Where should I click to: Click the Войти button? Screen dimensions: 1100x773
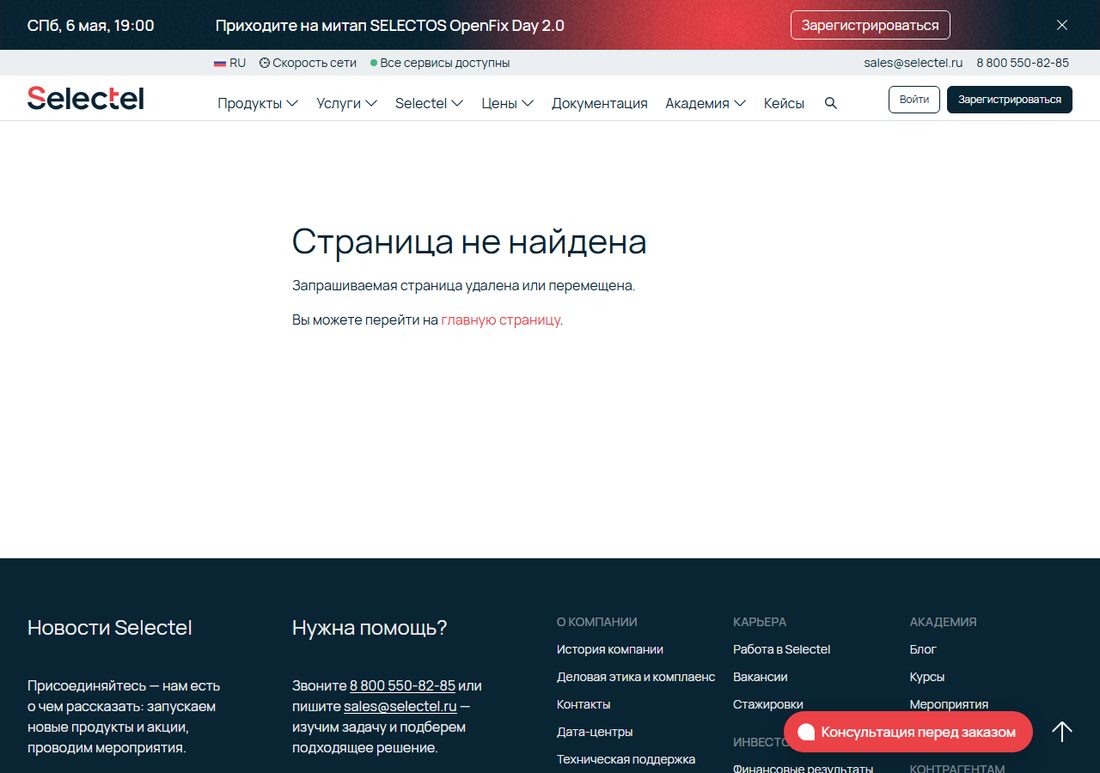(913, 100)
